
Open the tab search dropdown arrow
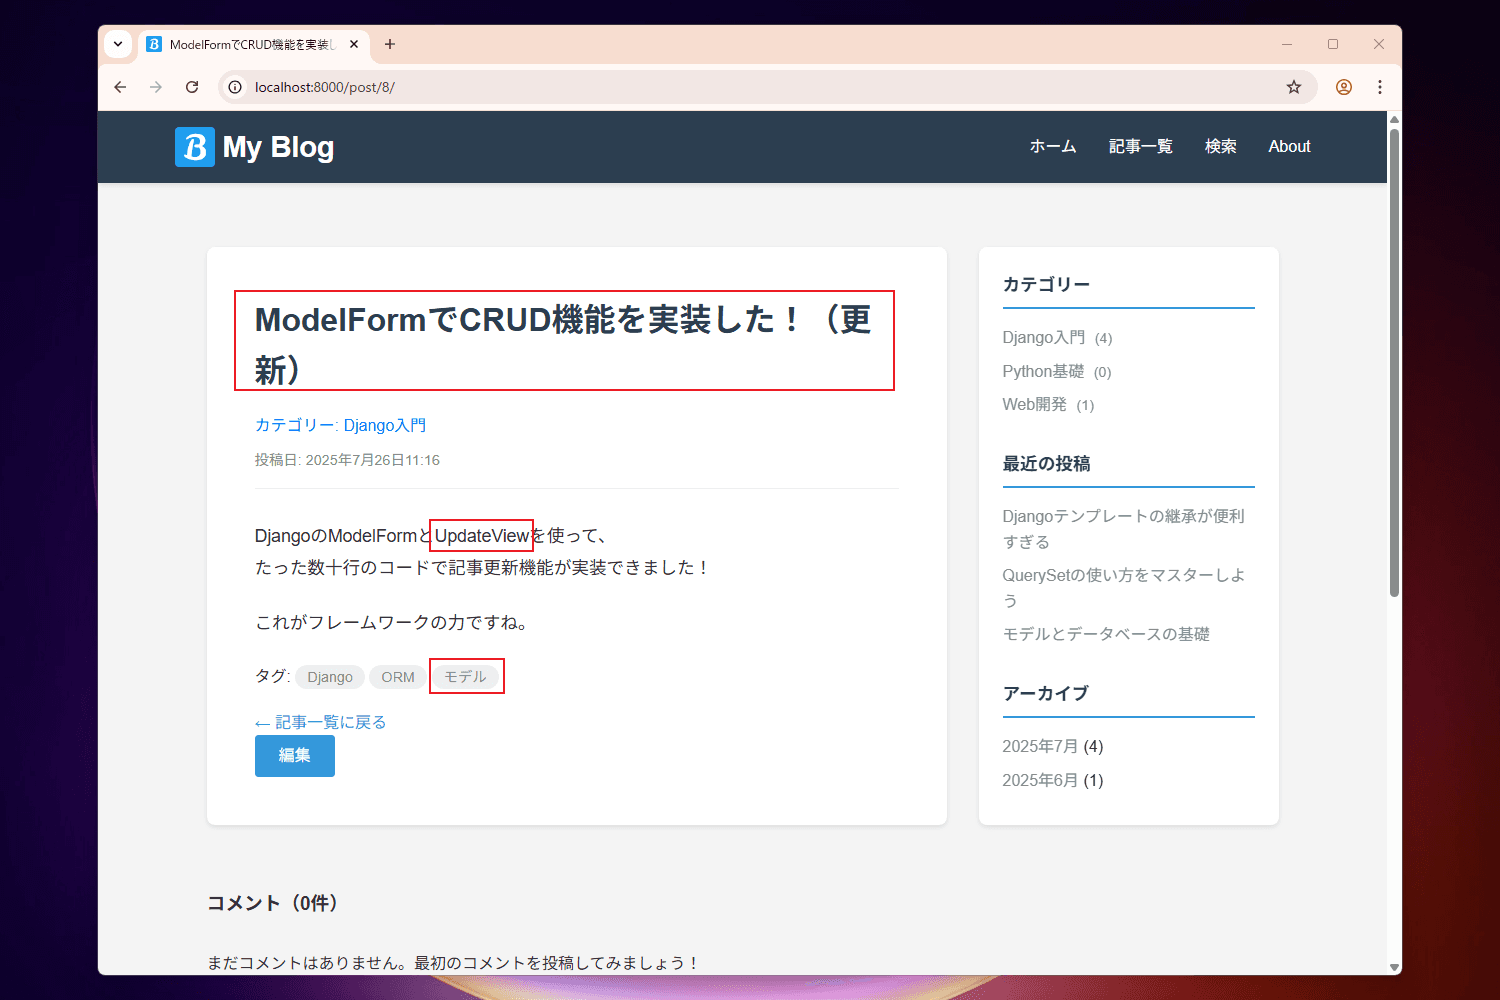pos(118,44)
